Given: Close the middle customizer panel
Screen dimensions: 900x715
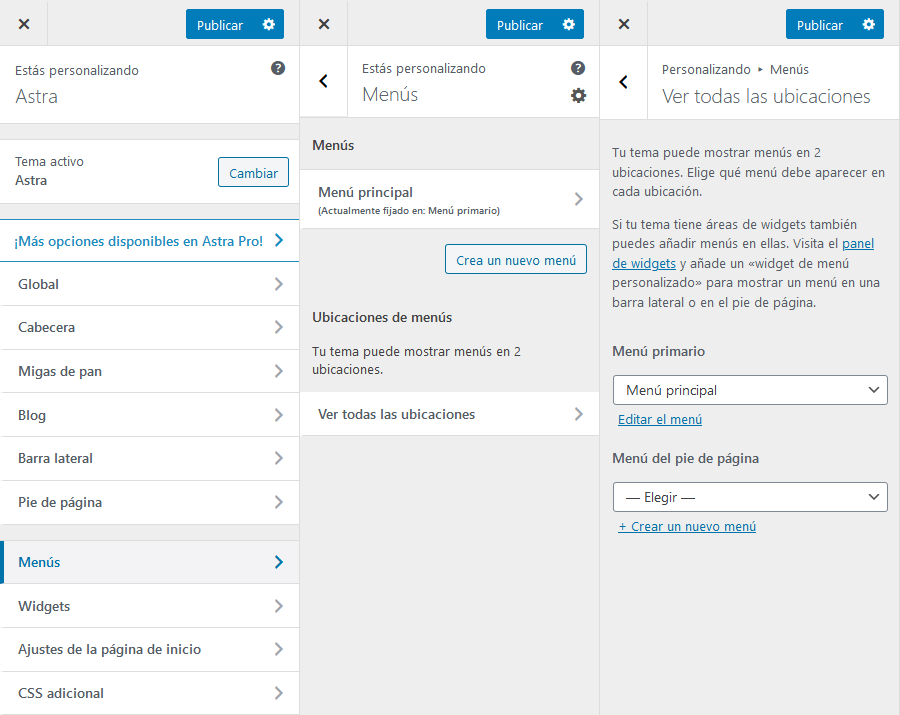Looking at the screenshot, I should pyautogui.click(x=323, y=25).
